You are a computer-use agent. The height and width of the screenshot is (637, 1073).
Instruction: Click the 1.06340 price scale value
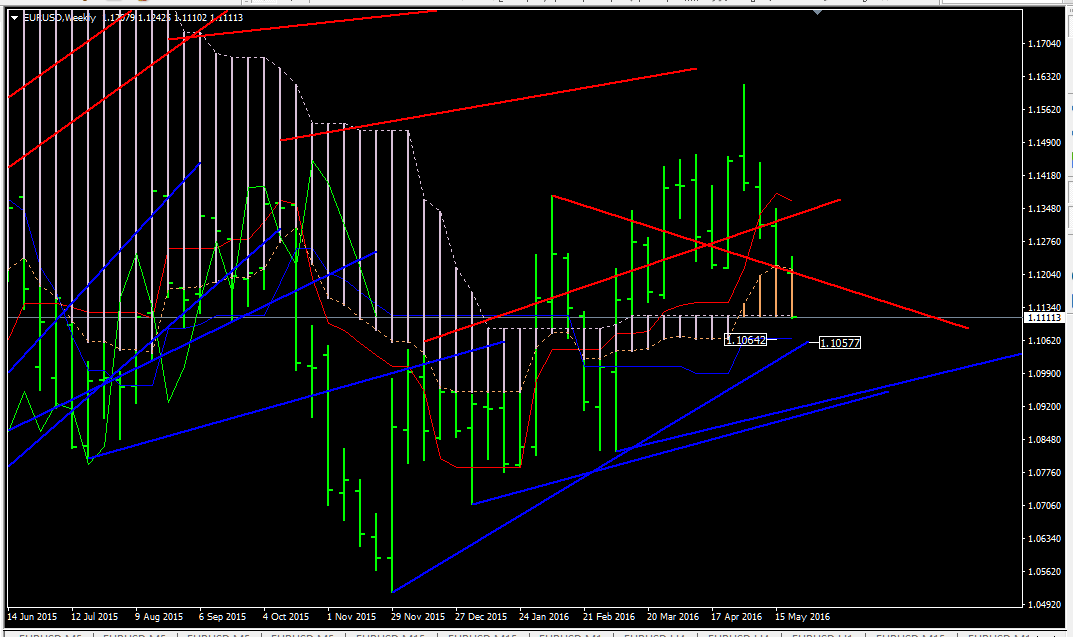(1044, 538)
